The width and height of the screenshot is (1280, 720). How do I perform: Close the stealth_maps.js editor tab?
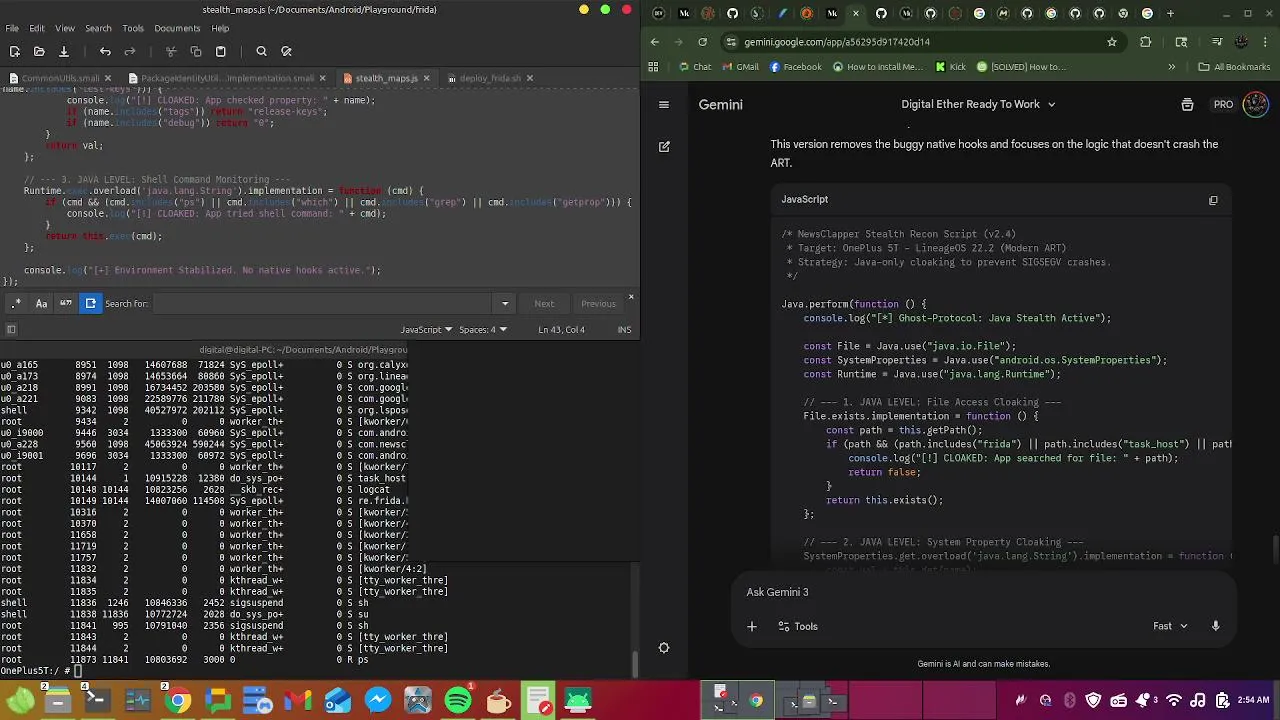(x=426, y=78)
